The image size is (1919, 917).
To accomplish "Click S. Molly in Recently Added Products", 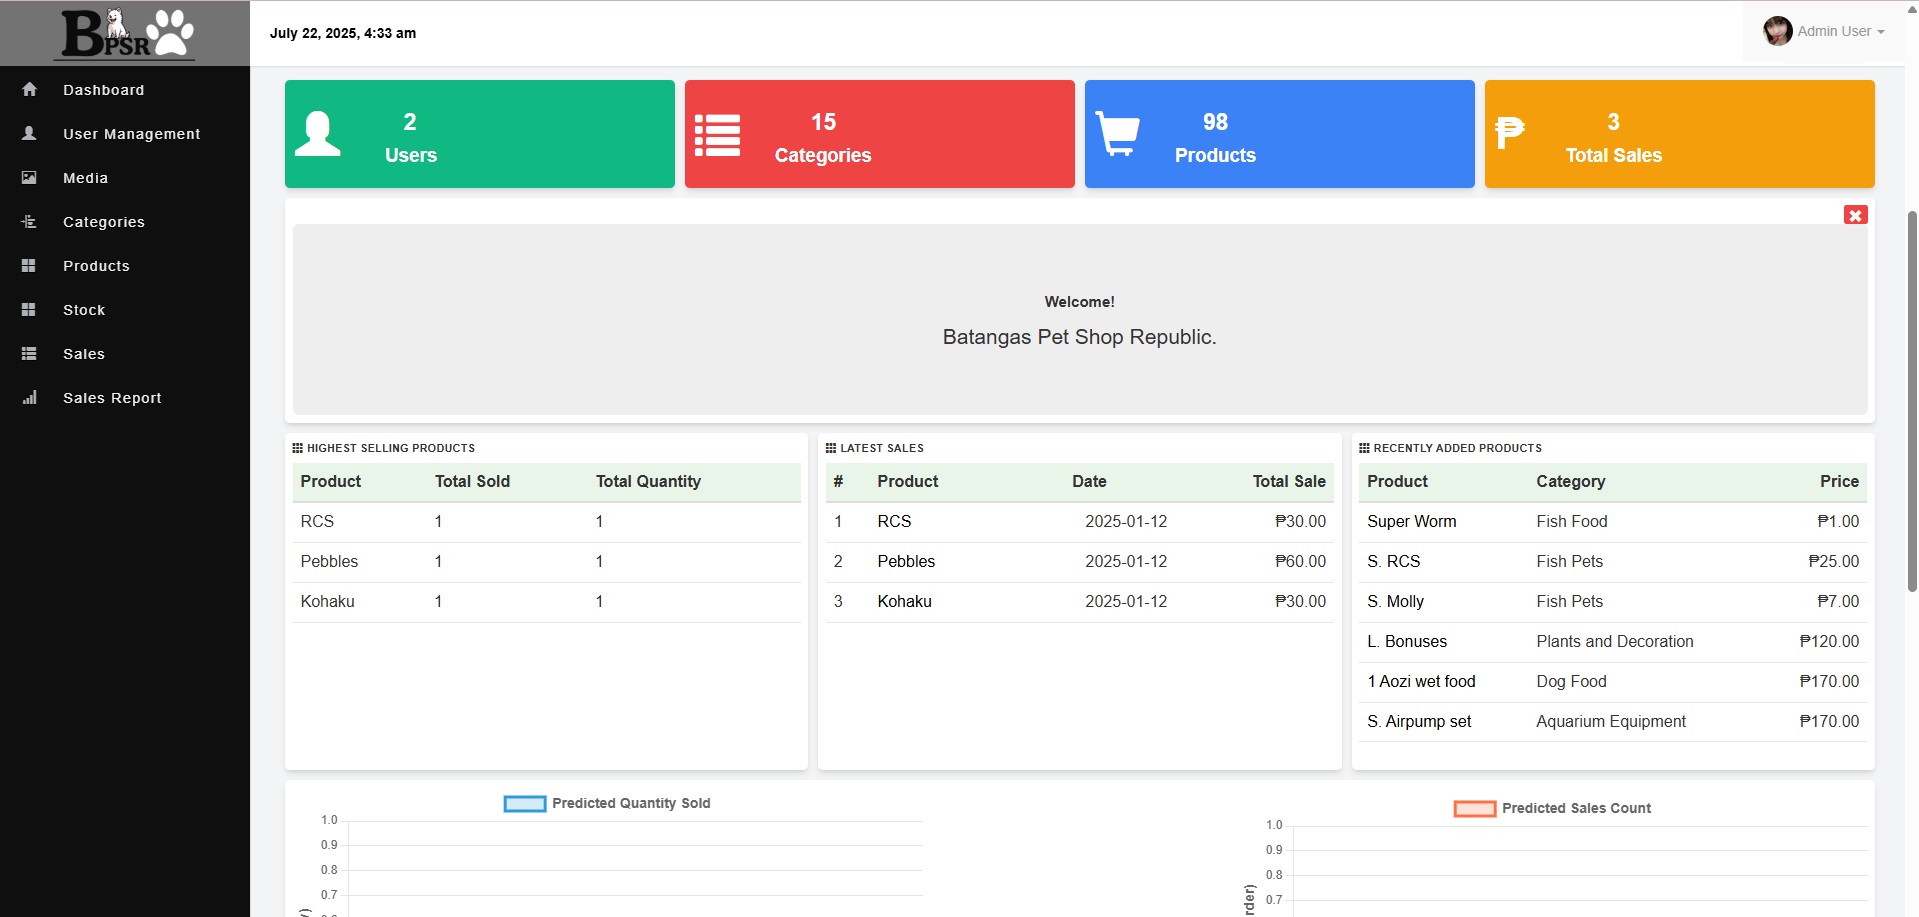I will [x=1395, y=601].
